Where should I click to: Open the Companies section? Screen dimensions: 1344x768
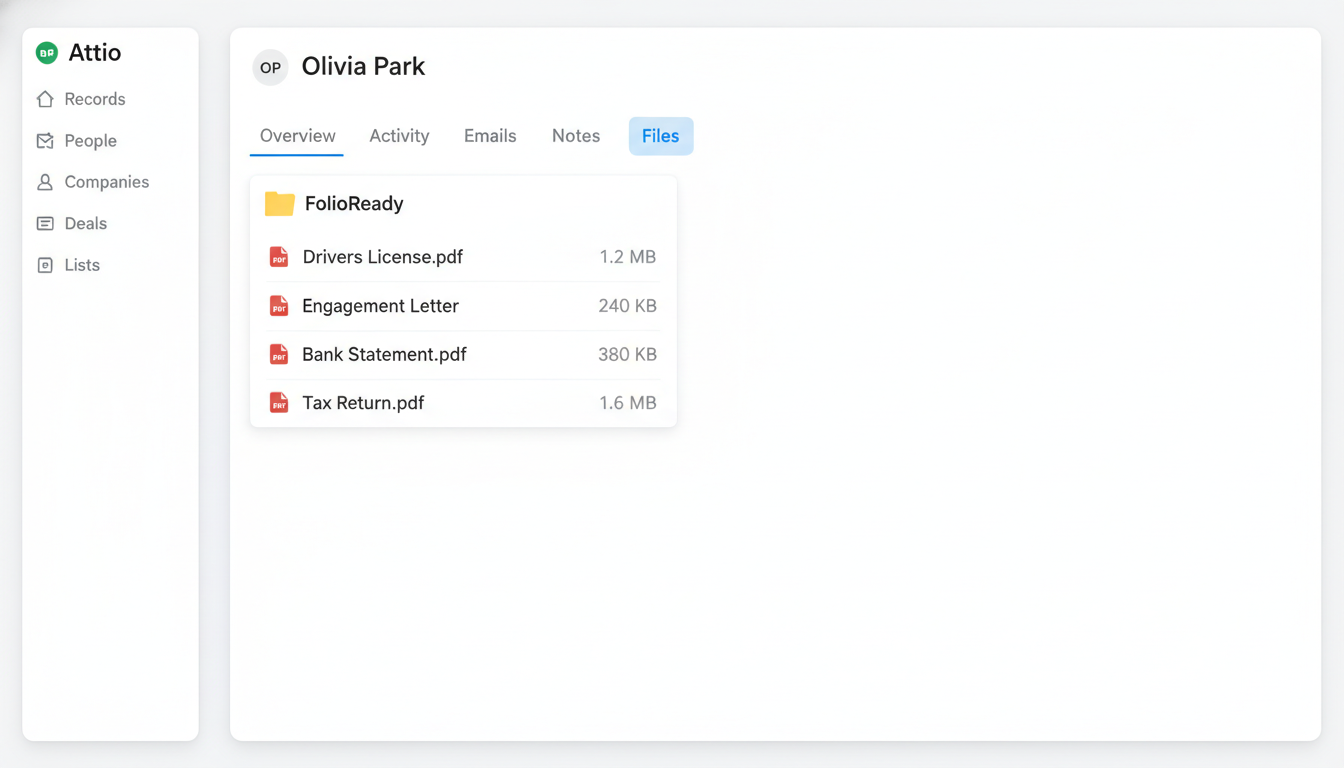point(106,182)
